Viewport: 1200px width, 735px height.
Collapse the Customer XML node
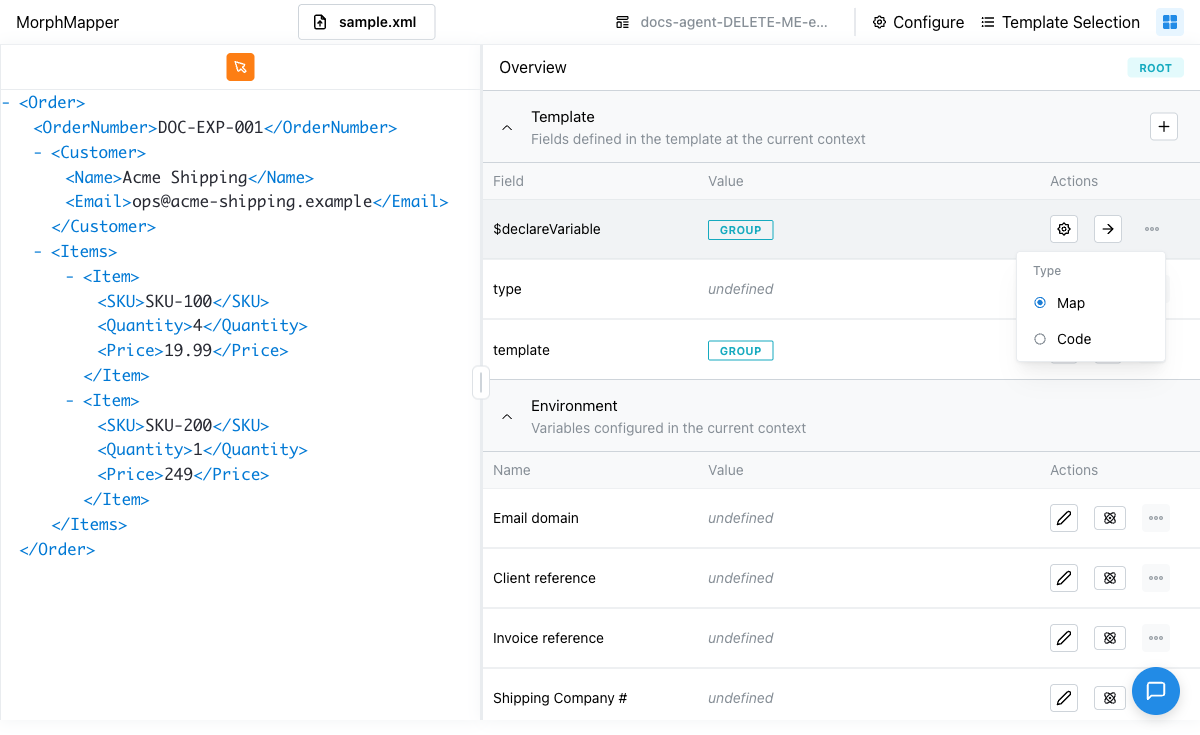coord(38,153)
